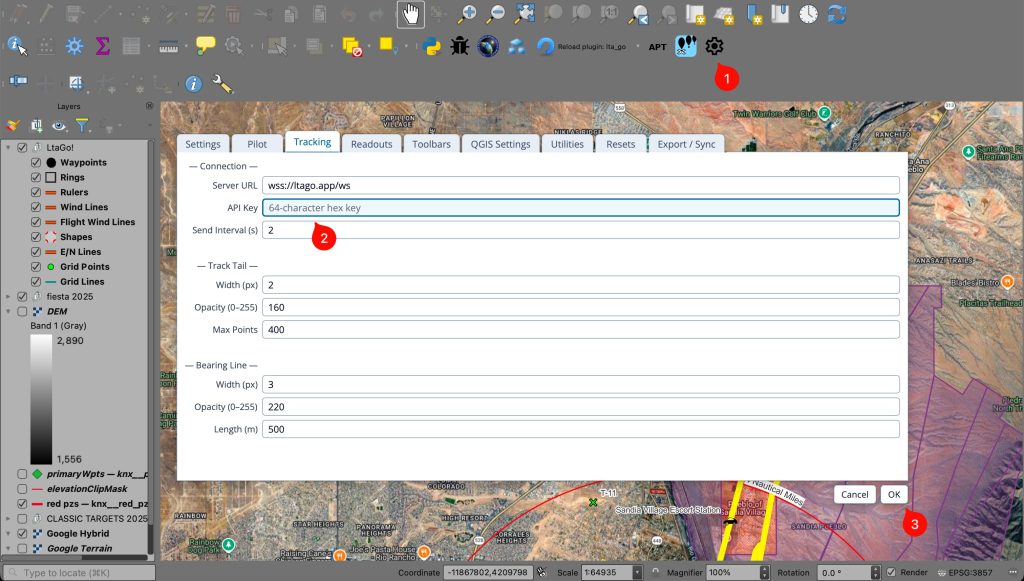The width and height of the screenshot is (1024, 581).
Task: Open the Export / Sync tab
Action: pyautogui.click(x=686, y=144)
